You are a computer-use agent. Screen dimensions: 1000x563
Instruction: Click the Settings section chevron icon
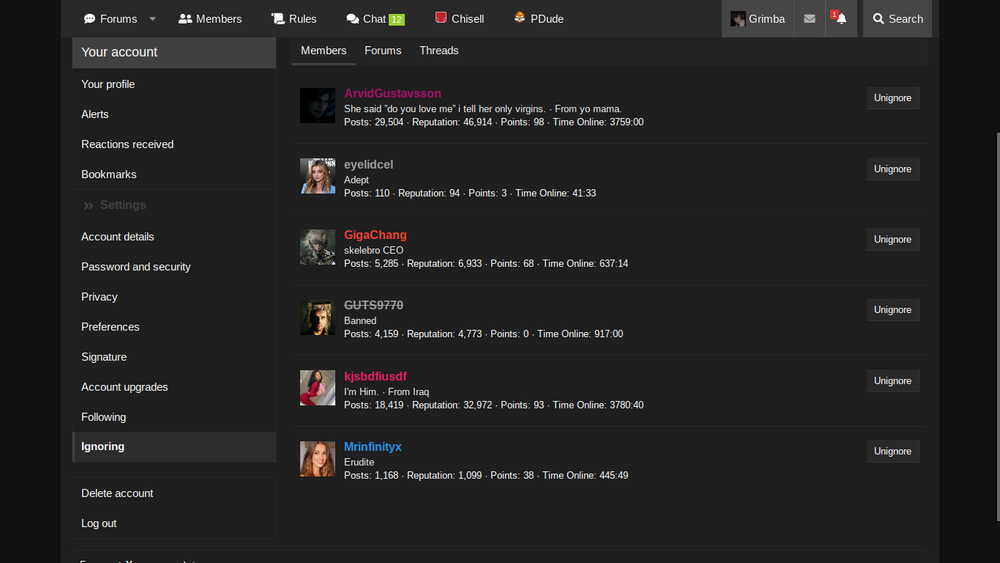89,205
